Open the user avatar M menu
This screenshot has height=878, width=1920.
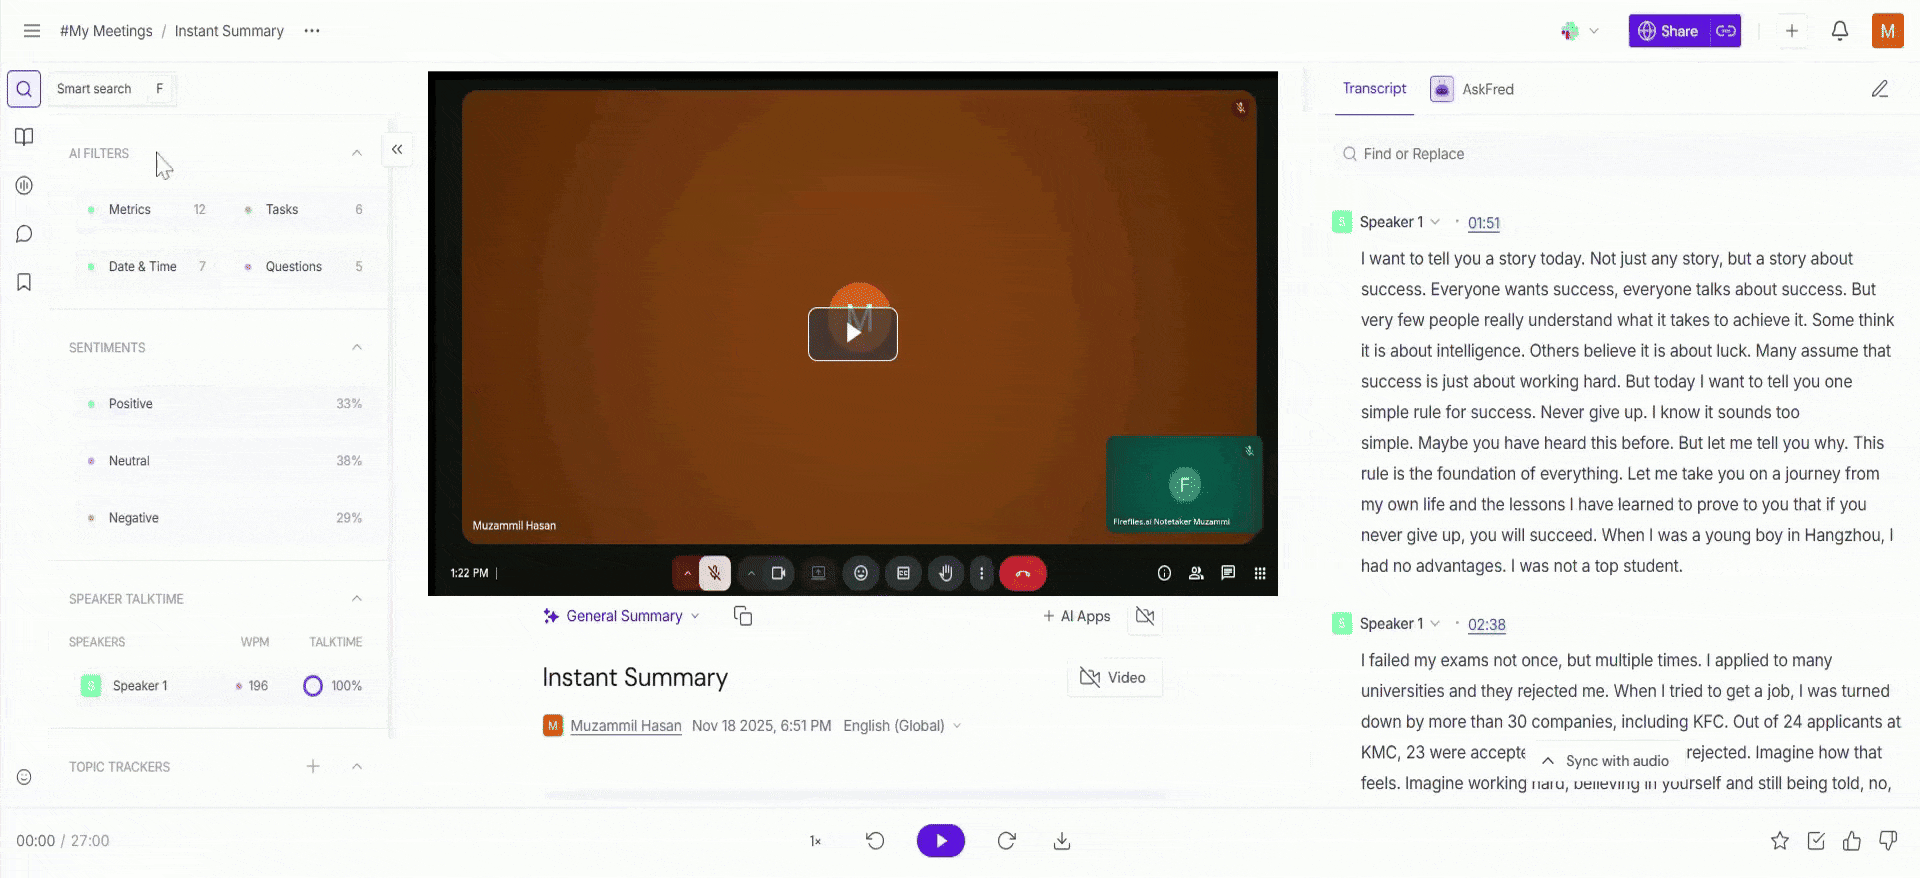pyautogui.click(x=1888, y=31)
